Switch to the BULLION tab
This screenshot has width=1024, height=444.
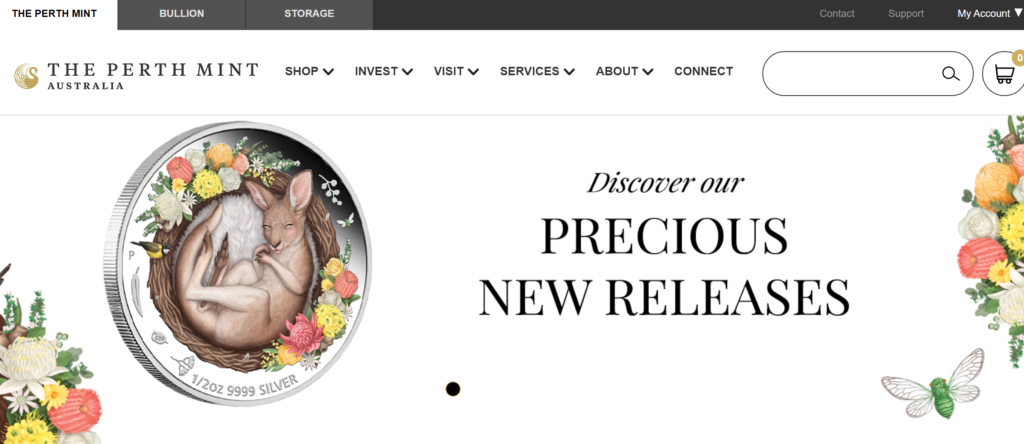(x=182, y=14)
